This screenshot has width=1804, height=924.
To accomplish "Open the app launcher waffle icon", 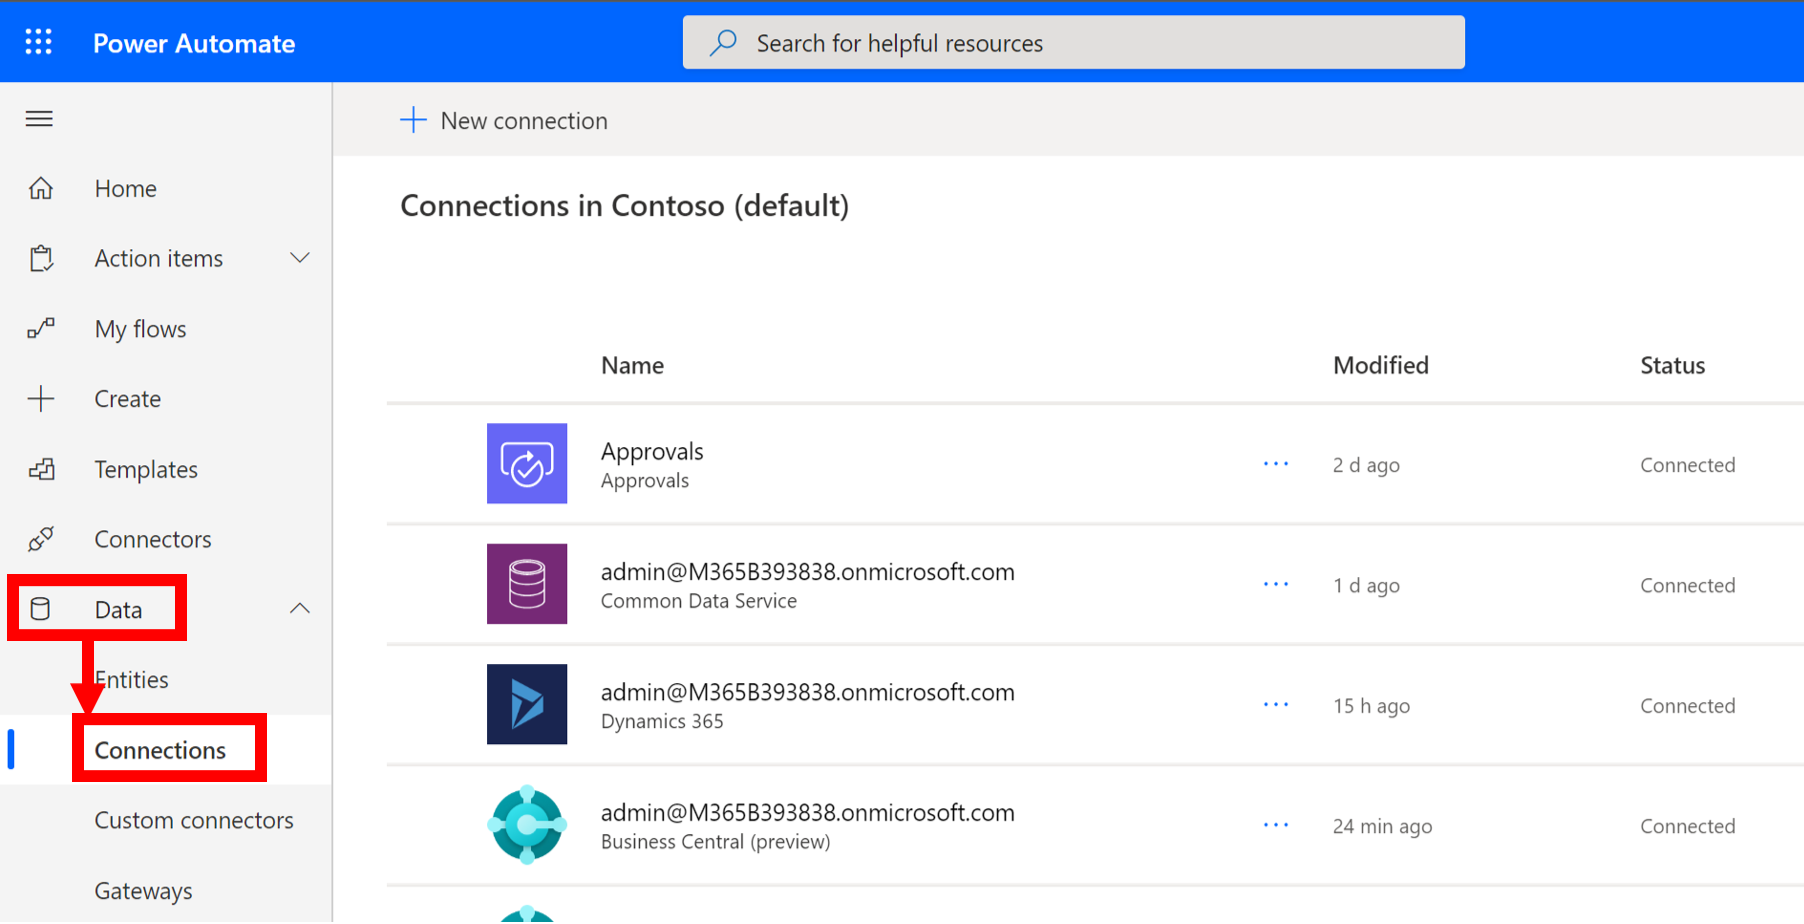I will [x=39, y=42].
